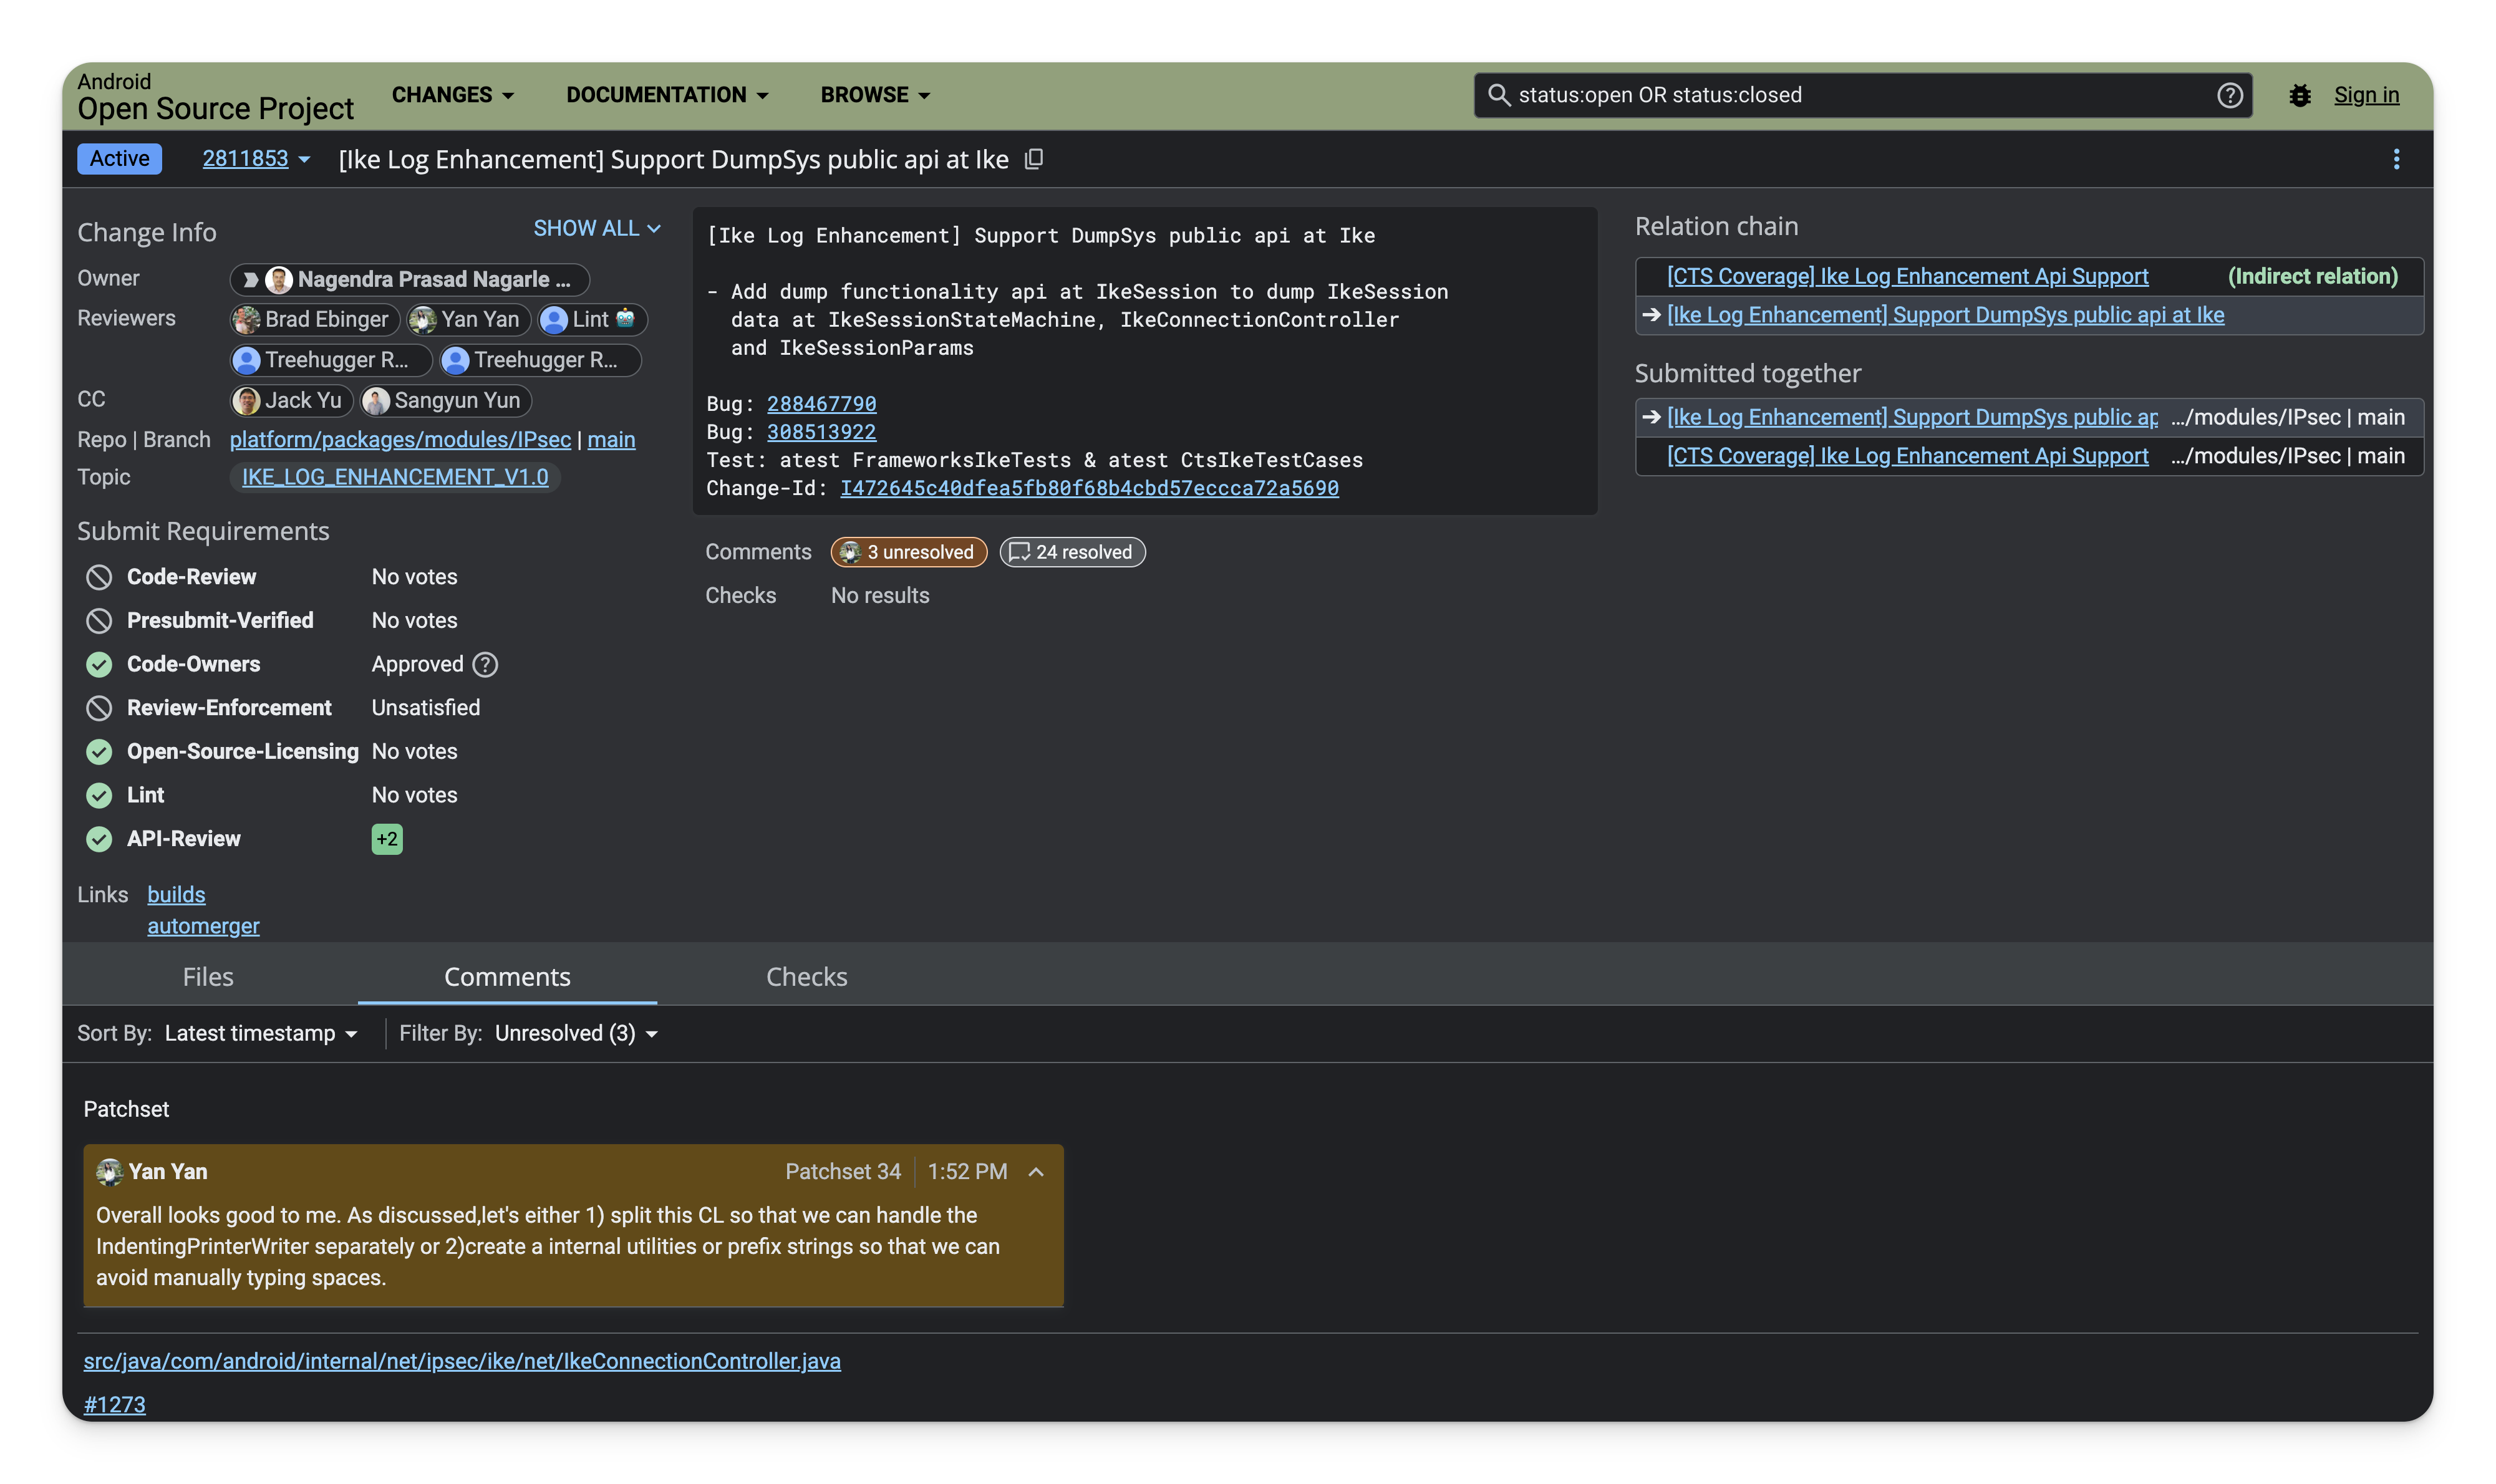
Task: Expand SHOW ALL in Change Info
Action: click(597, 229)
